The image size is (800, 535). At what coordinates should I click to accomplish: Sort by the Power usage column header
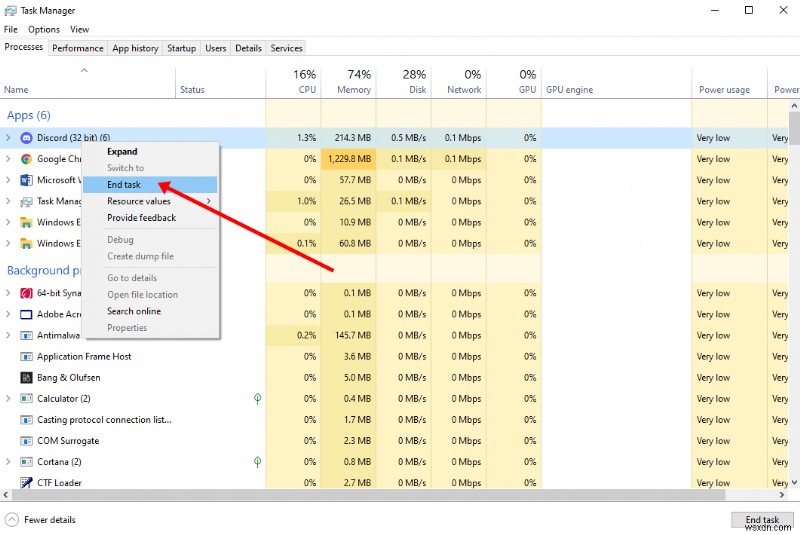tap(730, 82)
